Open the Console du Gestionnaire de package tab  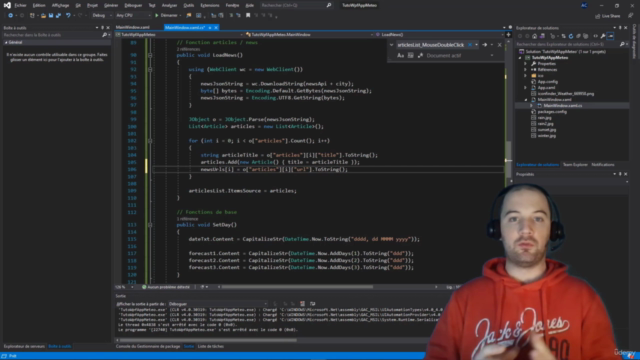[x=148, y=347]
